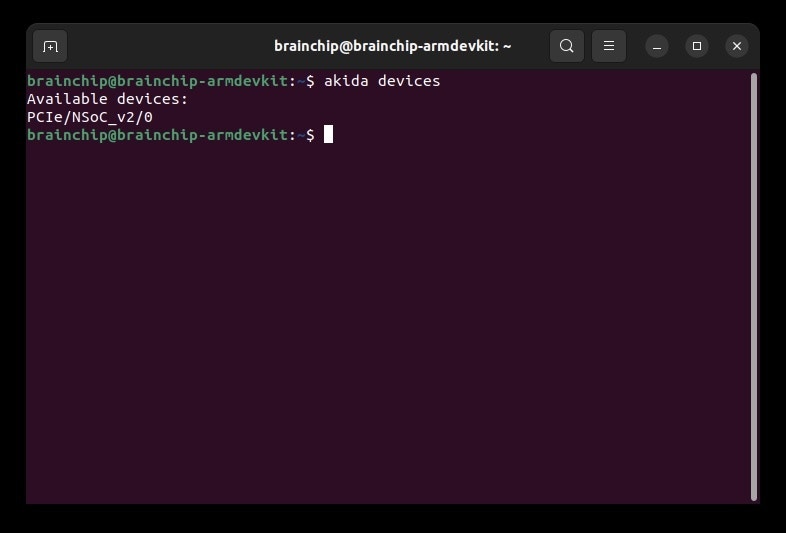Open a new terminal tab

(50, 46)
